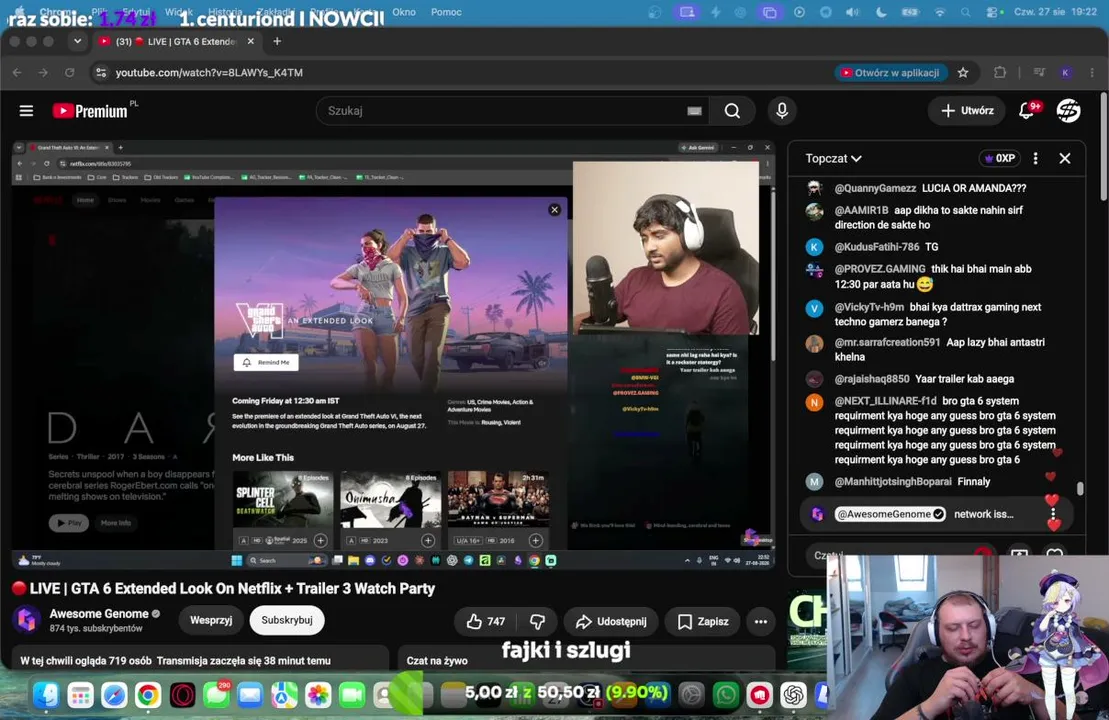Like the live stream
Viewport: 1109px width, 720px height.
(x=485, y=622)
